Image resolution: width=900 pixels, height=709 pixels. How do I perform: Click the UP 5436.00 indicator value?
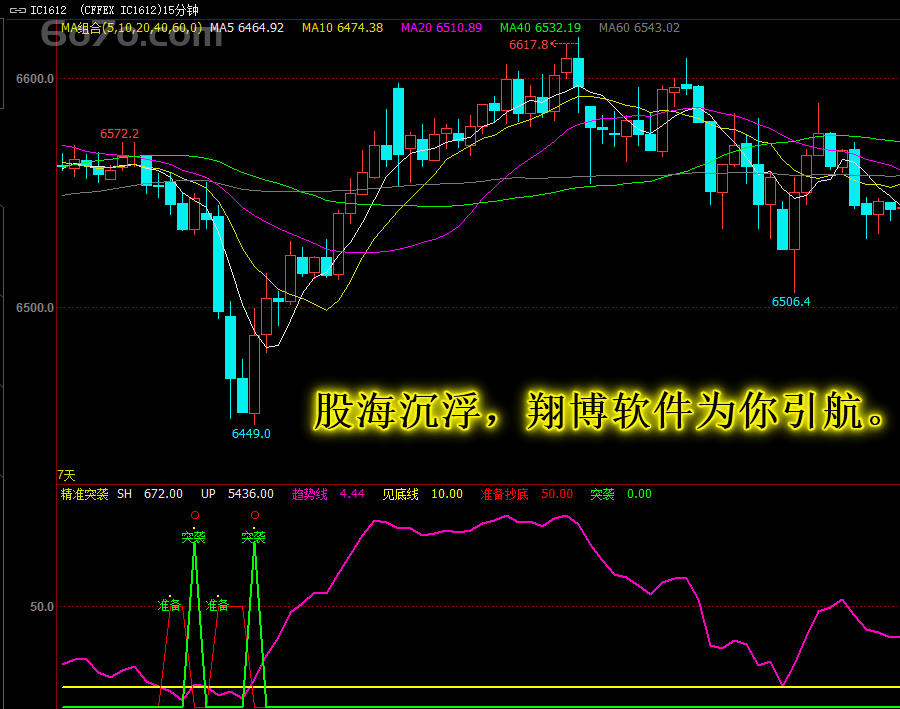[x=237, y=494]
